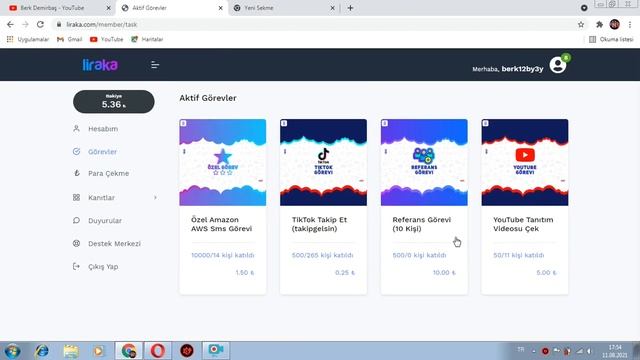
Task: Expand the Kanıtlar submenu chevron
Action: 155,198
